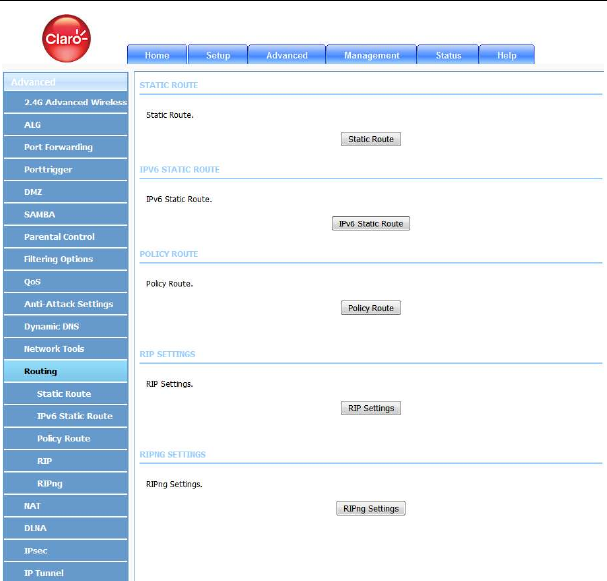Click the 'Static Route.' description text
Image resolution: width=607 pixels, height=581 pixels.
(170, 115)
